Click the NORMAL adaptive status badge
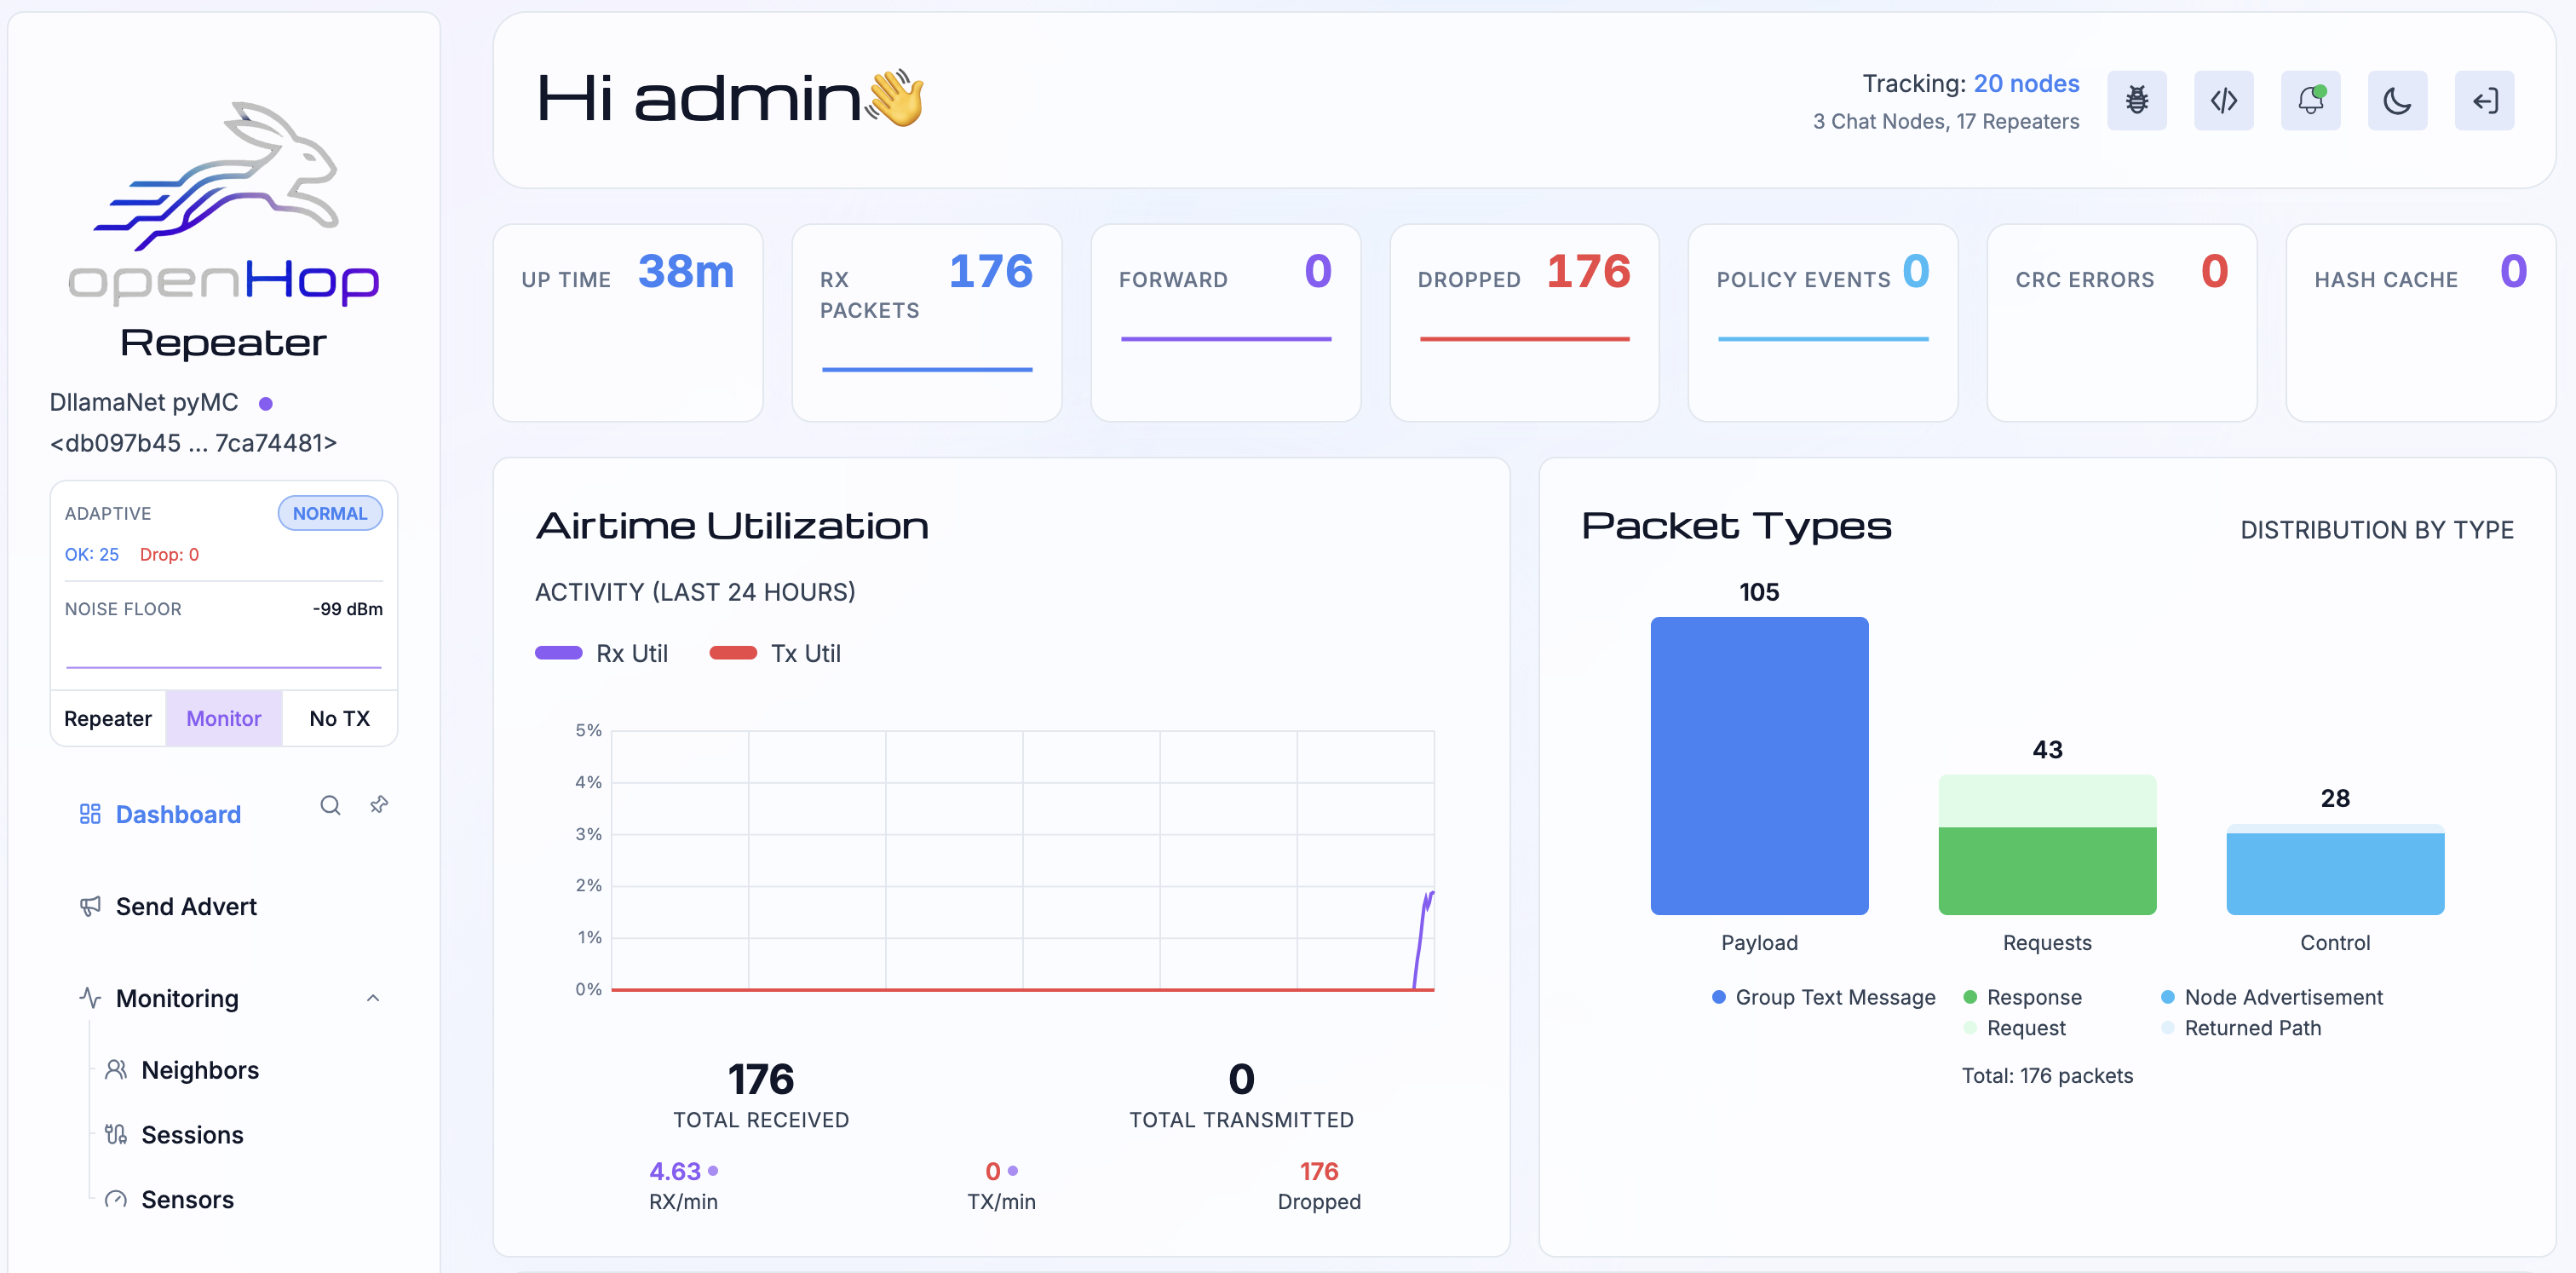Image resolution: width=2576 pixels, height=1273 pixels. click(330, 513)
